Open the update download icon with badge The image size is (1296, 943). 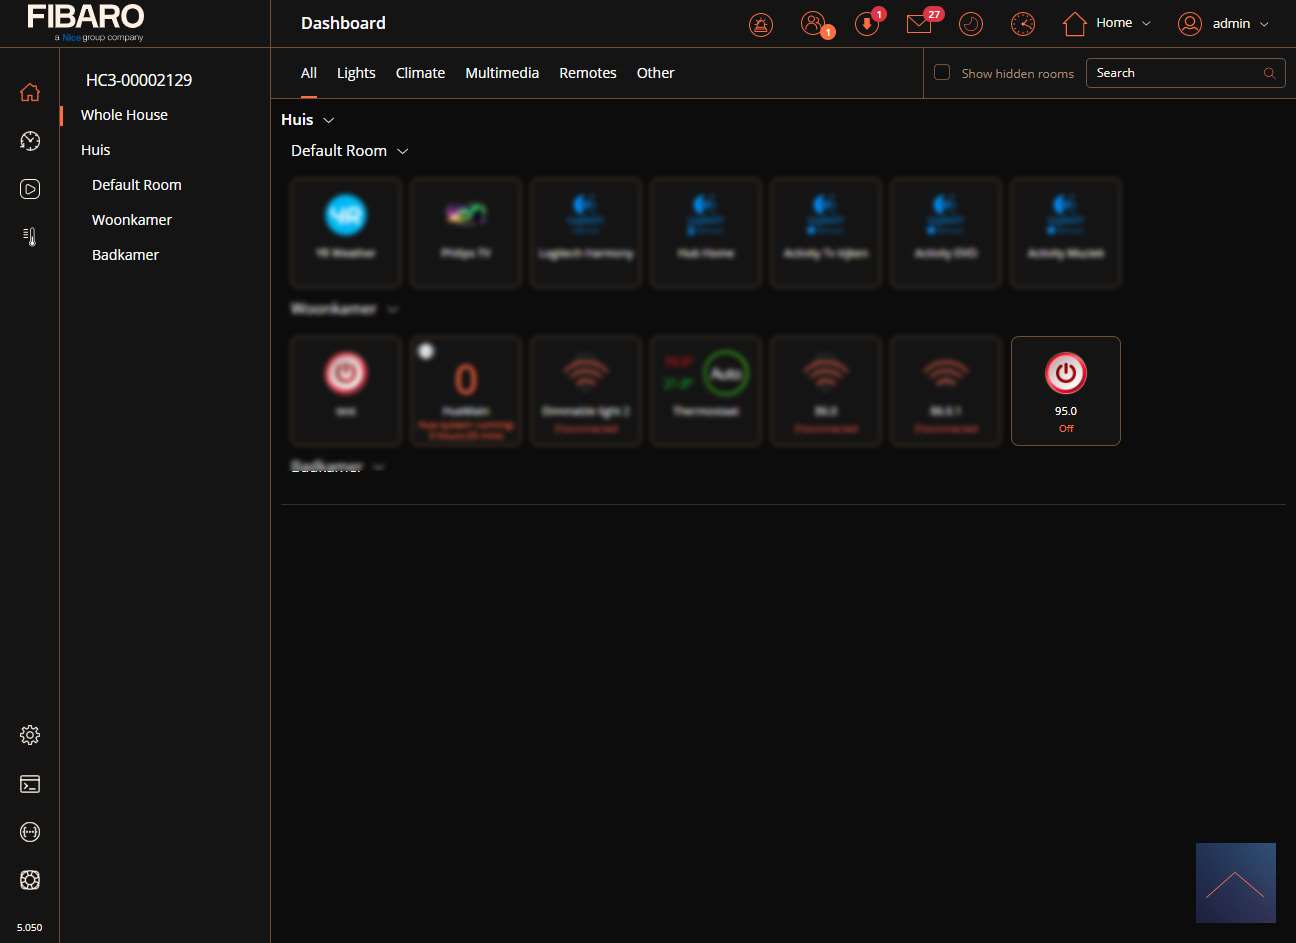tap(867, 24)
